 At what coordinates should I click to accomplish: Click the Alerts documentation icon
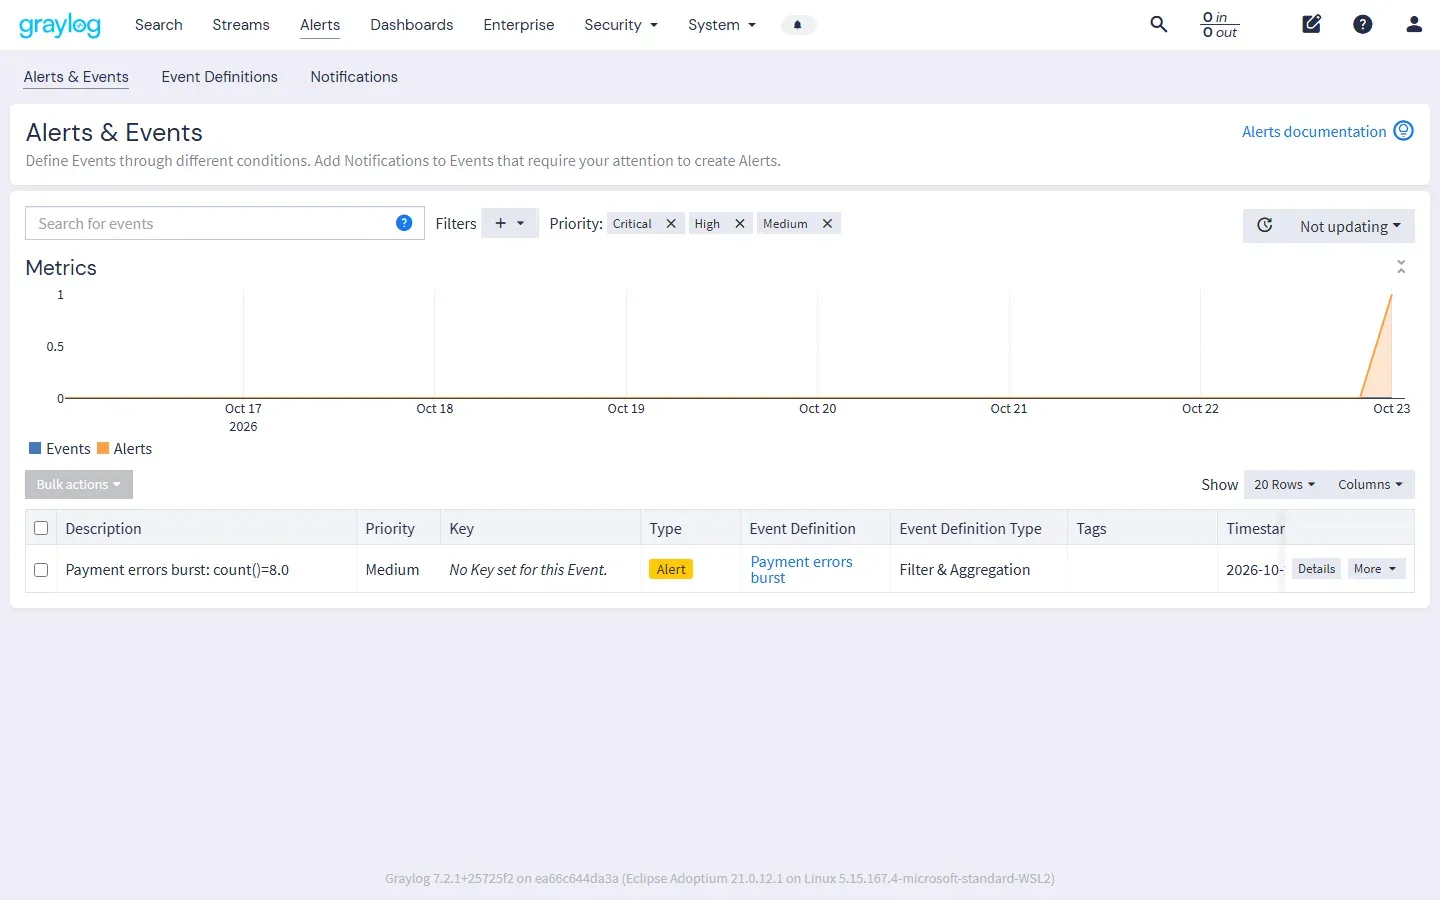[1404, 131]
